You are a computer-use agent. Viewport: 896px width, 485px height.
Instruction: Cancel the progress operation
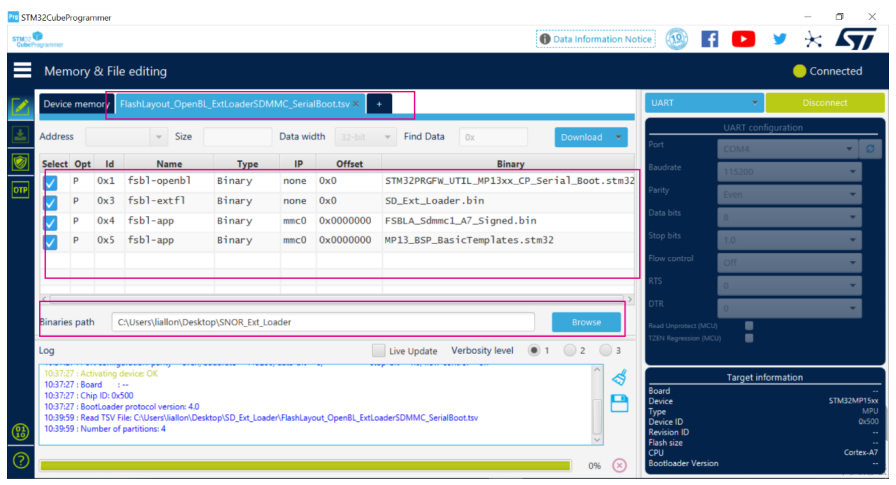(x=619, y=466)
